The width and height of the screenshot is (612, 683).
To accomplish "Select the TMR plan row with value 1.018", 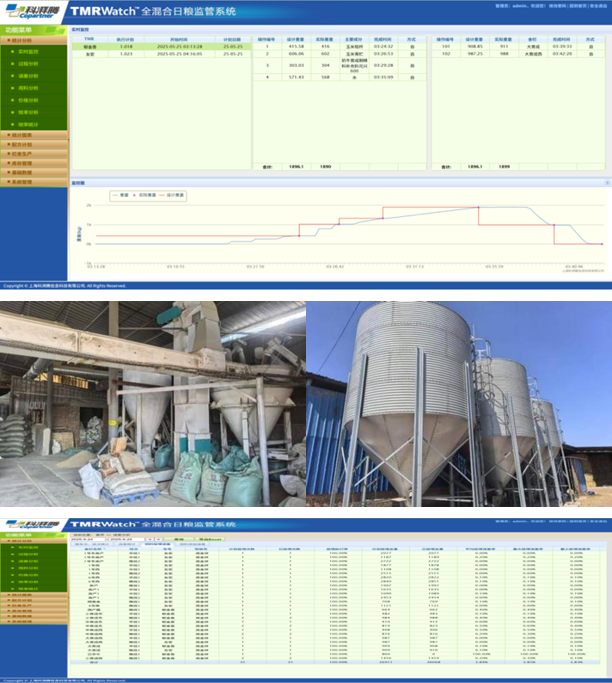I will [162, 47].
